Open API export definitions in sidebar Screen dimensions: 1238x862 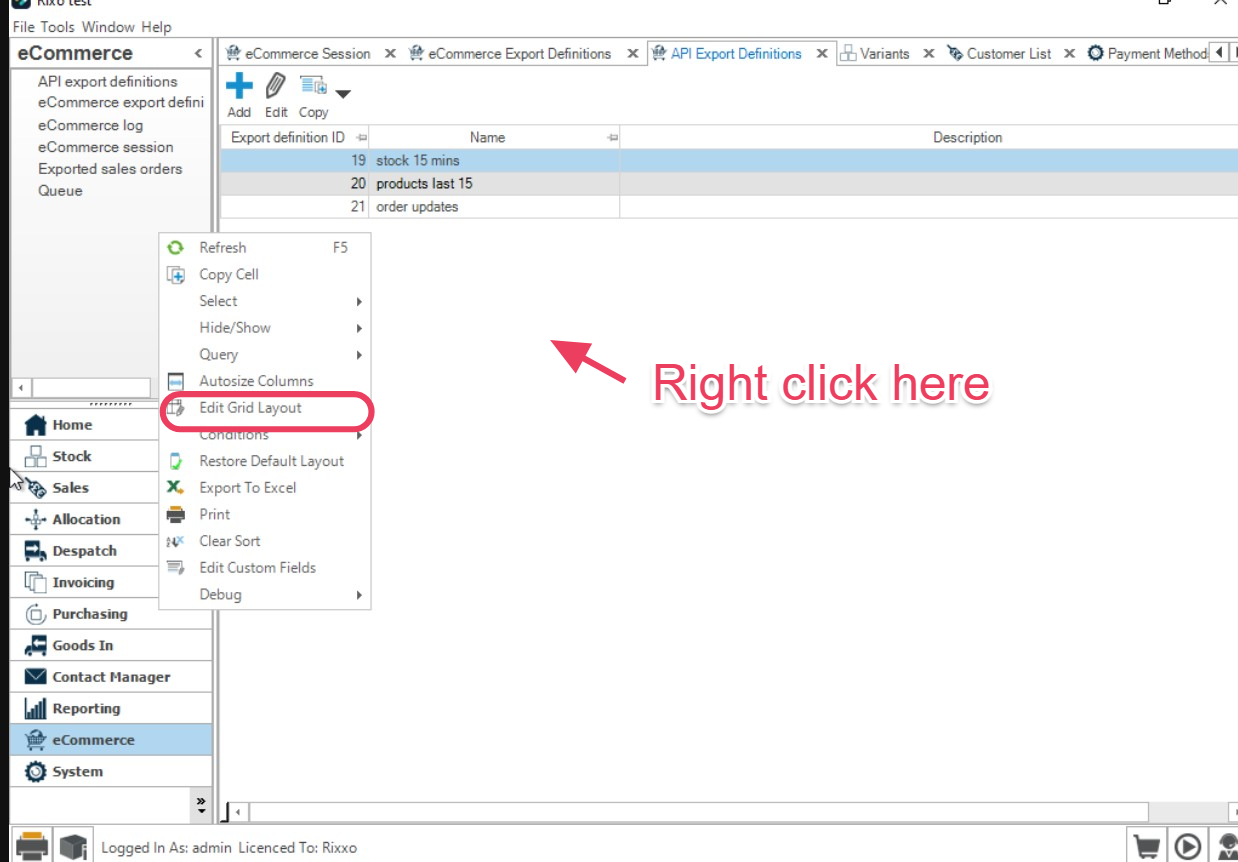click(108, 82)
